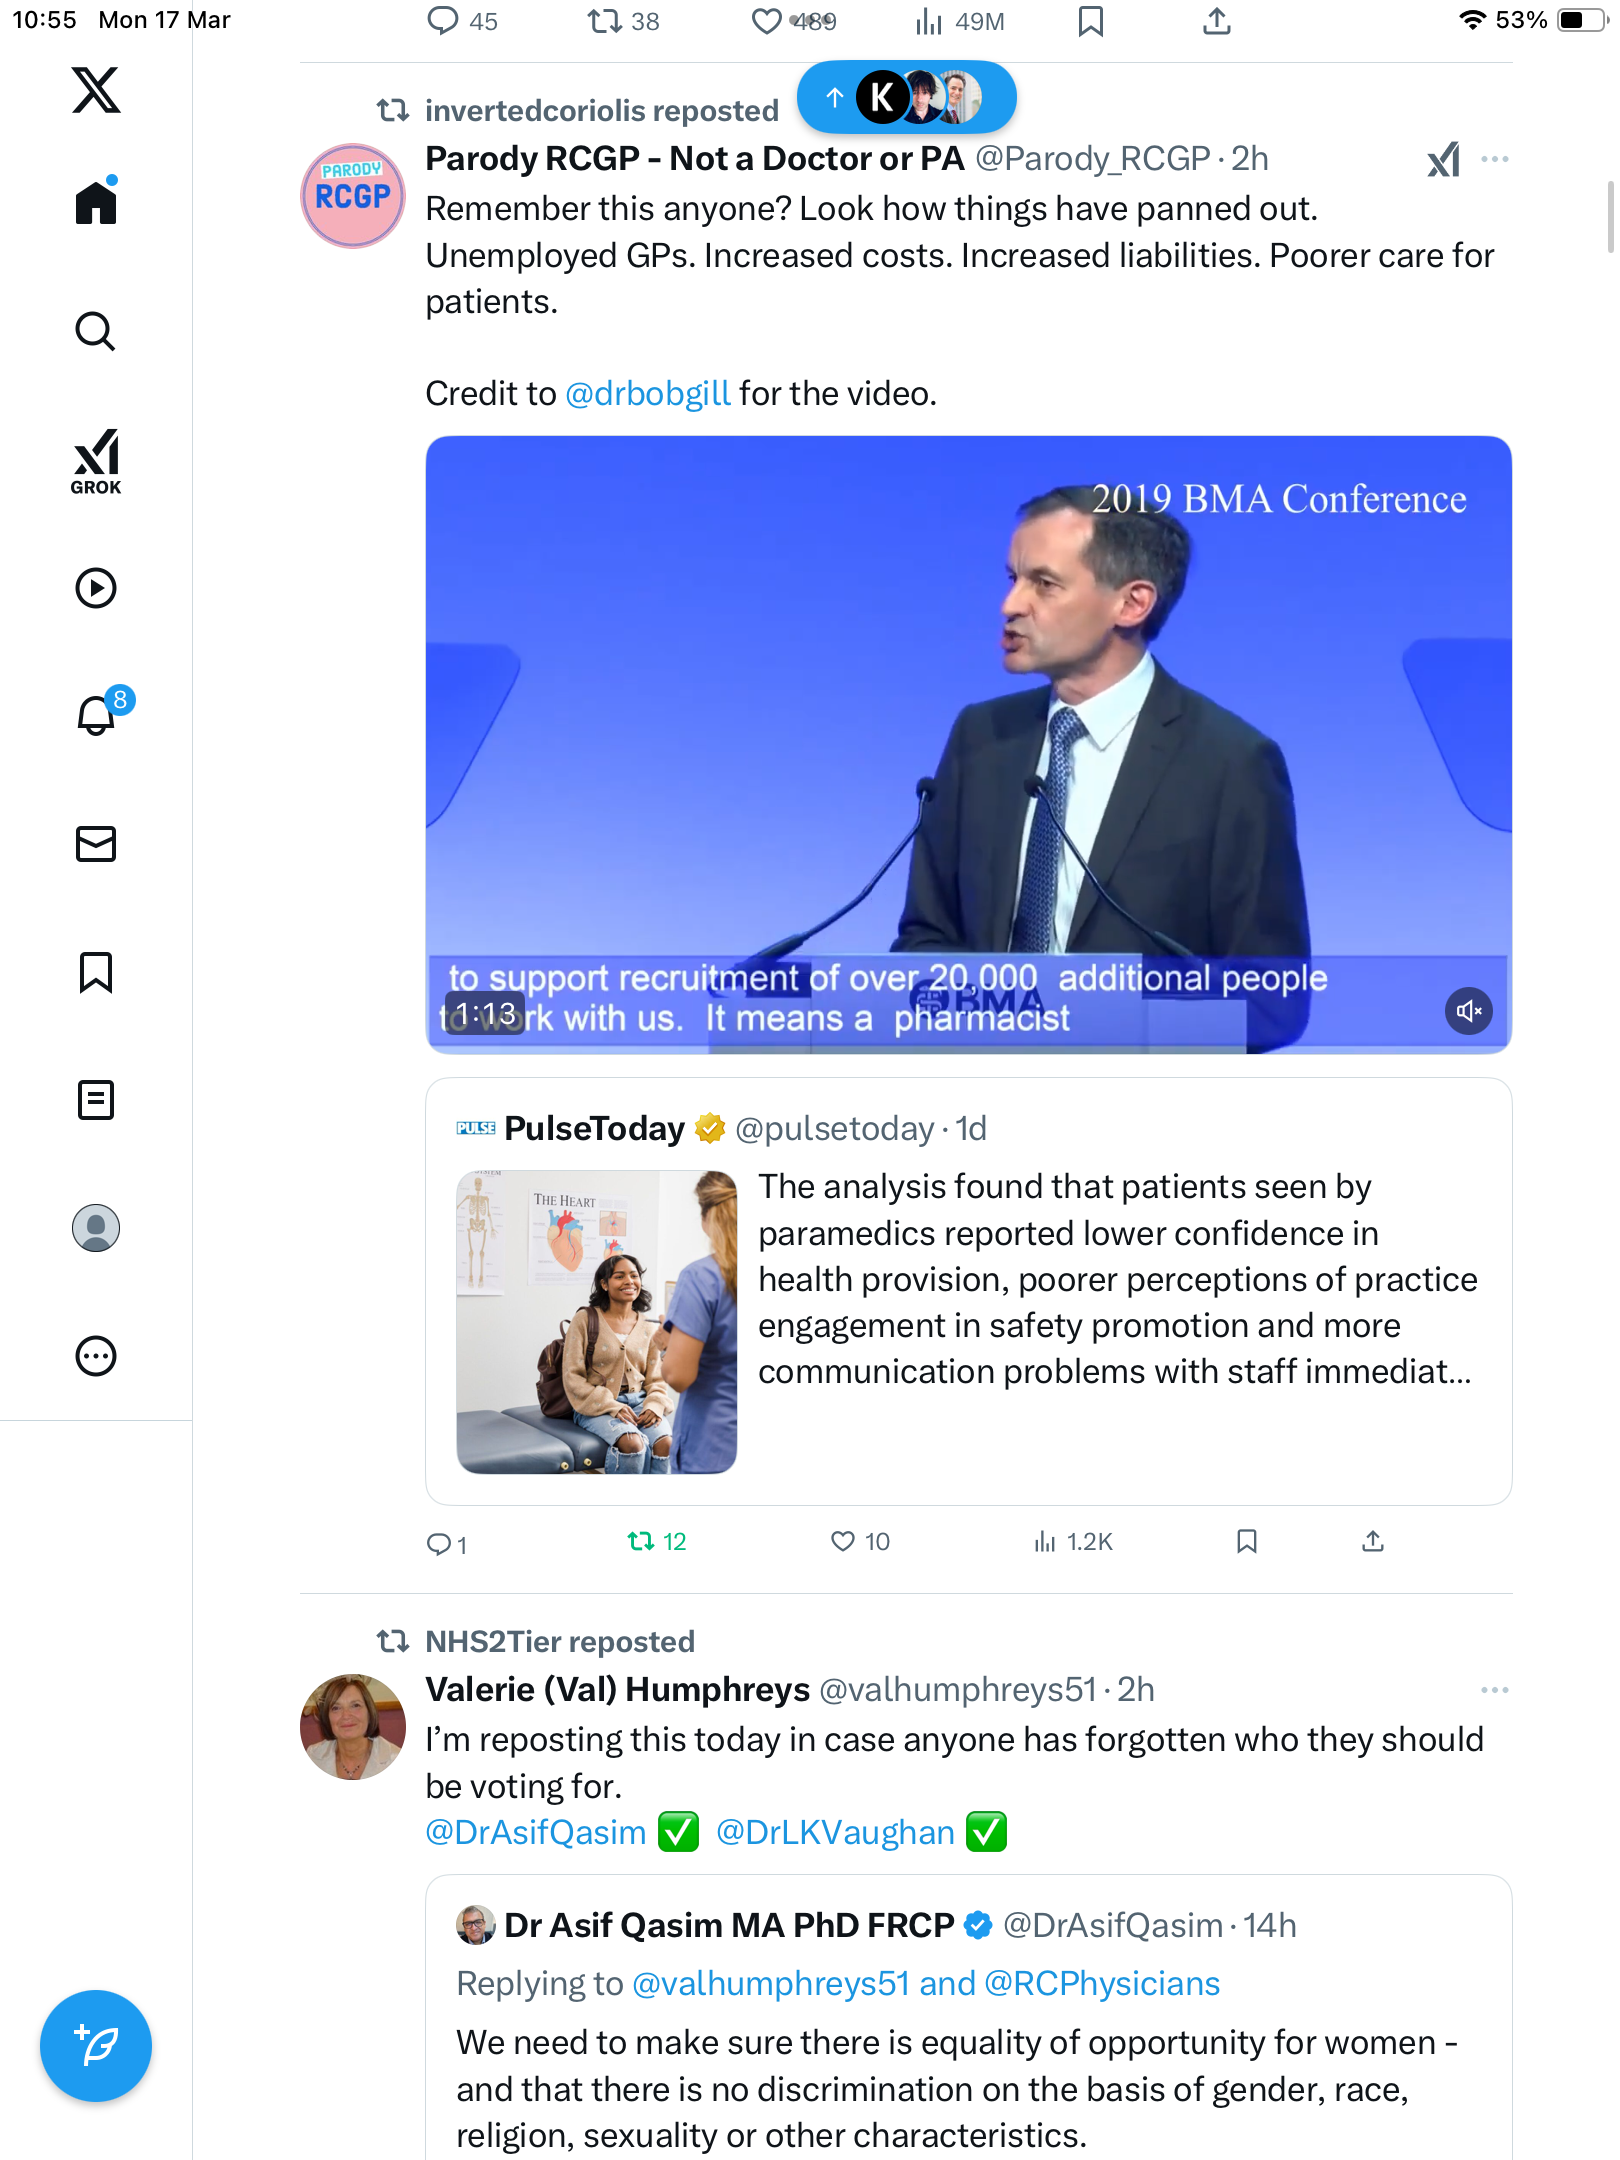Expand the sidebar More circle menu
This screenshot has width=1620, height=2160.
tap(96, 1356)
